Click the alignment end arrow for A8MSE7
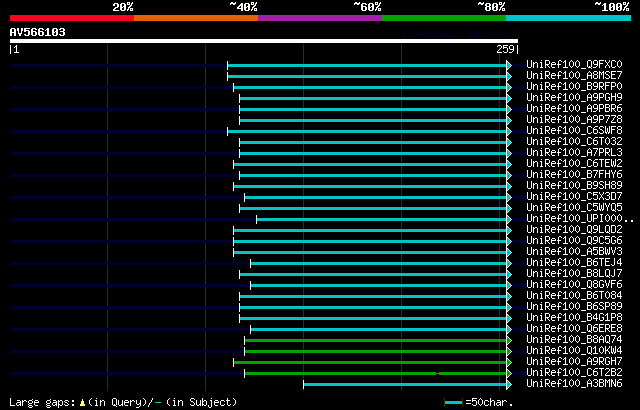This screenshot has height=410, width=640. 509,76
